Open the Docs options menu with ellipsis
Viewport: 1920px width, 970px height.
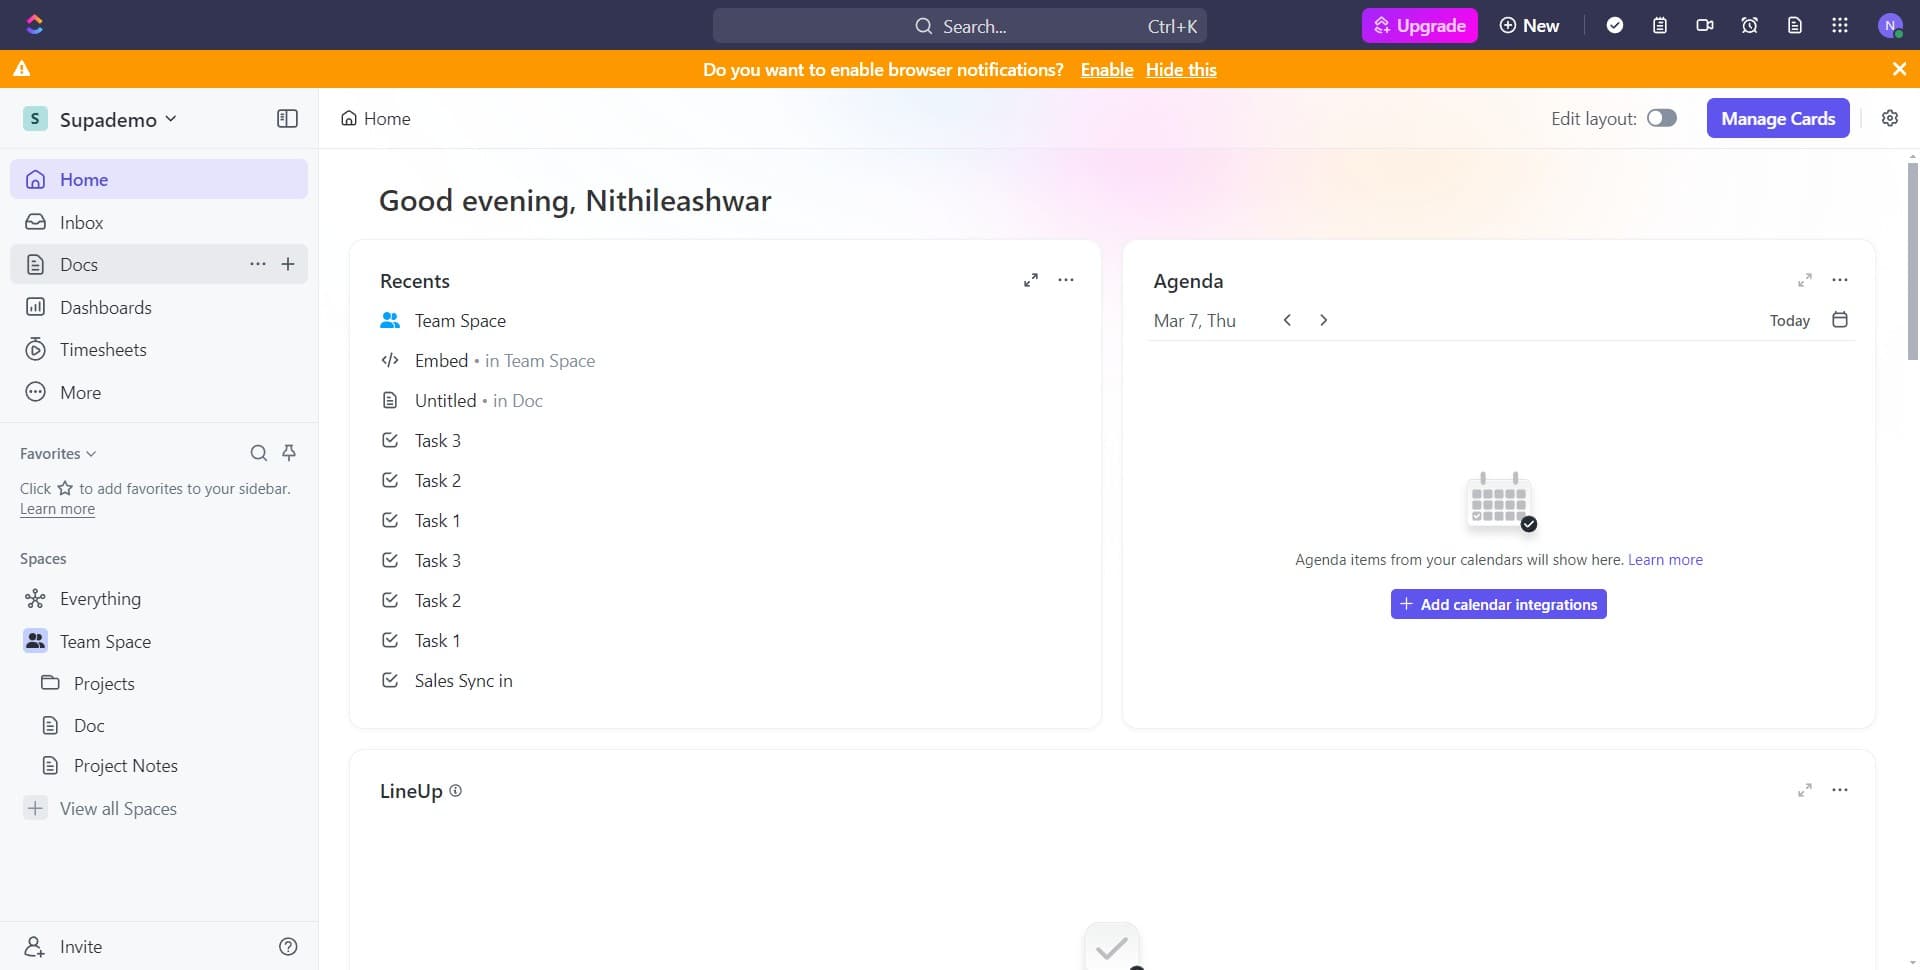257,264
